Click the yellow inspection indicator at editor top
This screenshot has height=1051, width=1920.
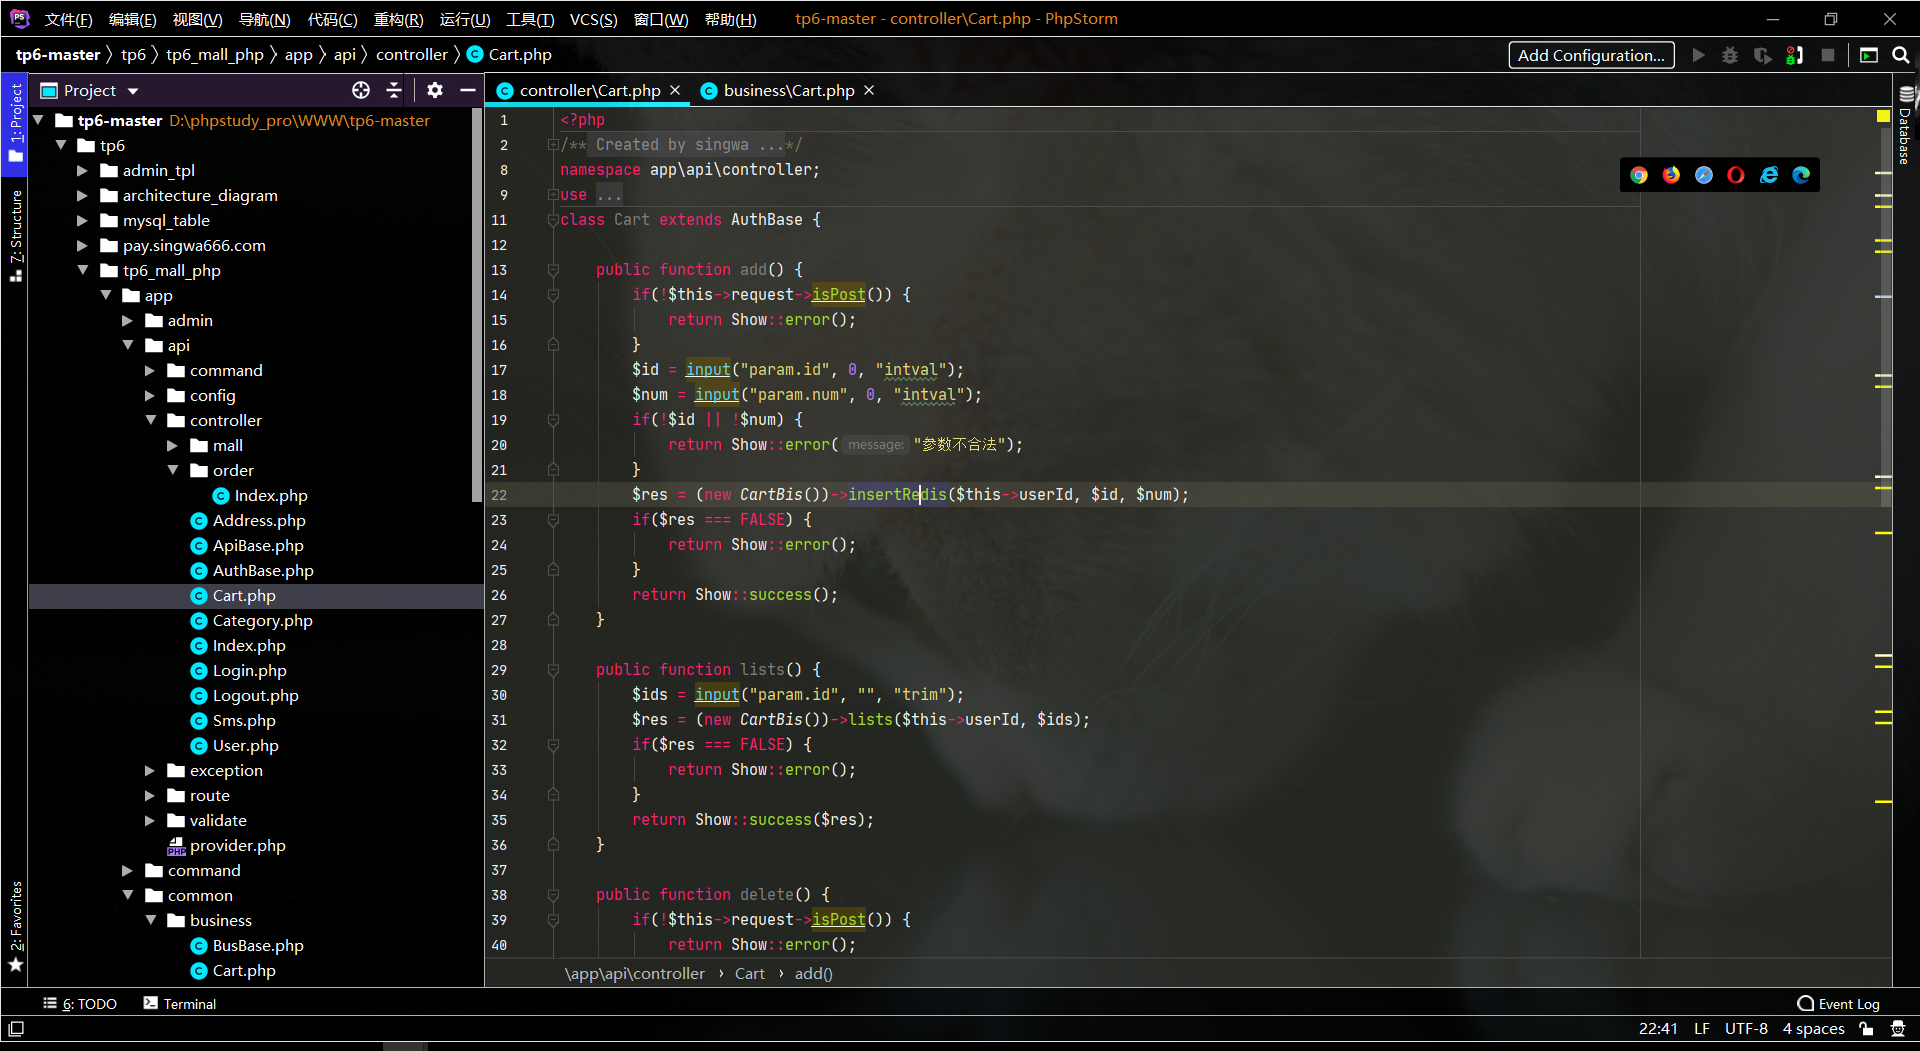[x=1883, y=117]
